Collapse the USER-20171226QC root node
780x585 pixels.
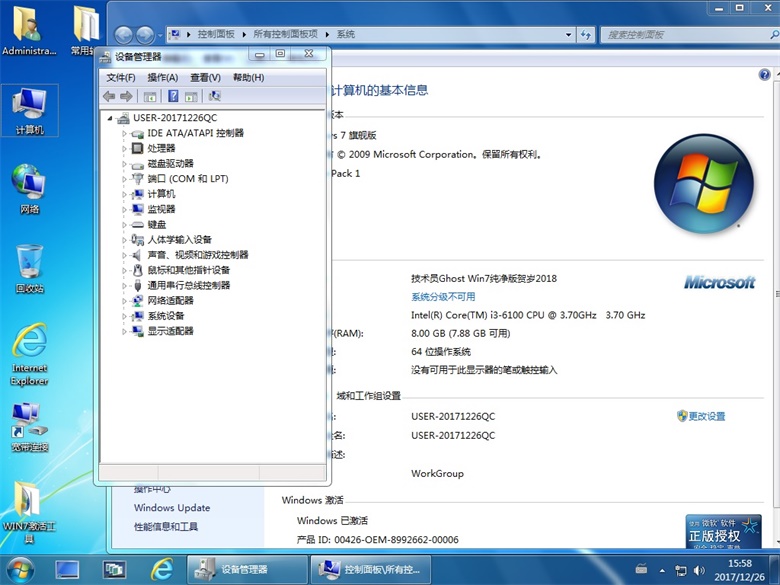point(110,118)
